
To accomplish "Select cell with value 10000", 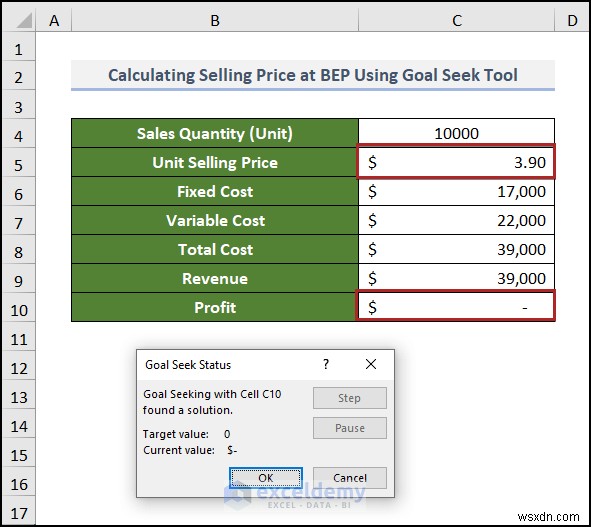I will click(456, 133).
